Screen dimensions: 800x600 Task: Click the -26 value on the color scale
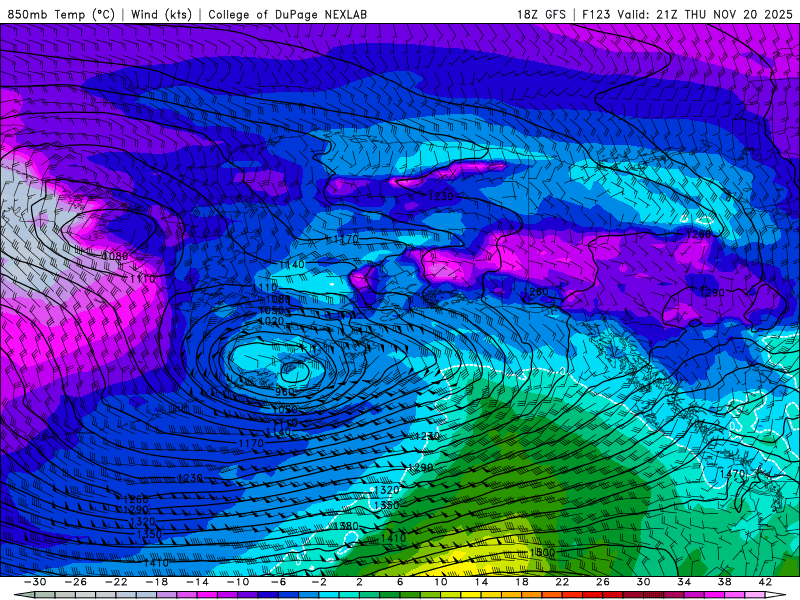click(x=76, y=582)
